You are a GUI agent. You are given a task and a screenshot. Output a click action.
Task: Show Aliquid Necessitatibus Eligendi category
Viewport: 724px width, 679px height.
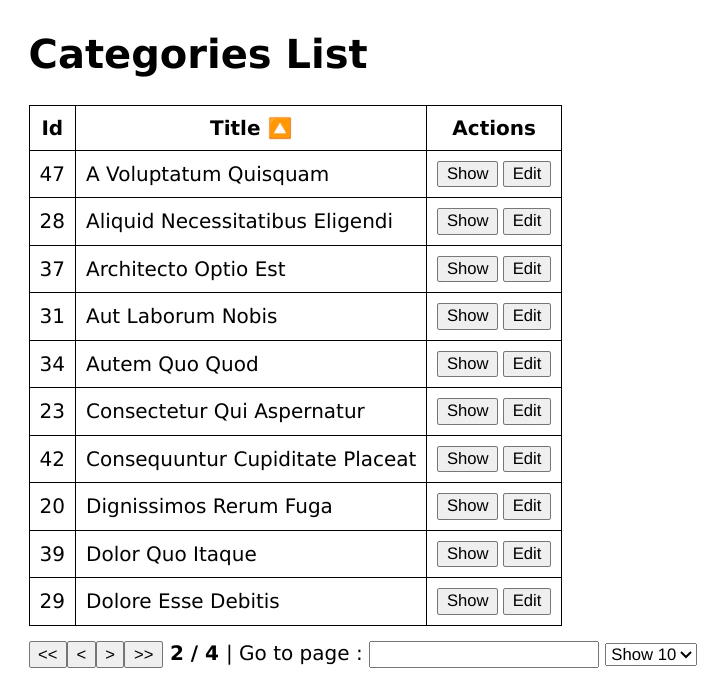tap(467, 221)
